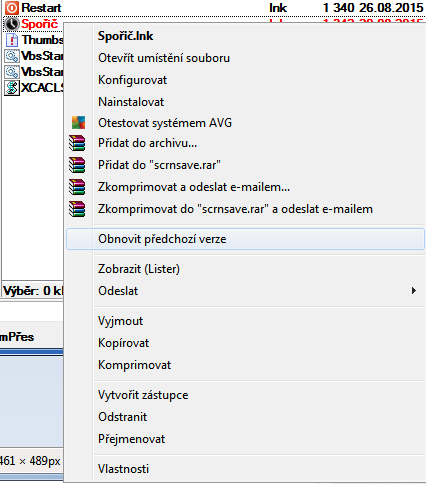Click the AVG antivirus icon
The height and width of the screenshot is (484, 428).
pyautogui.click(x=78, y=123)
